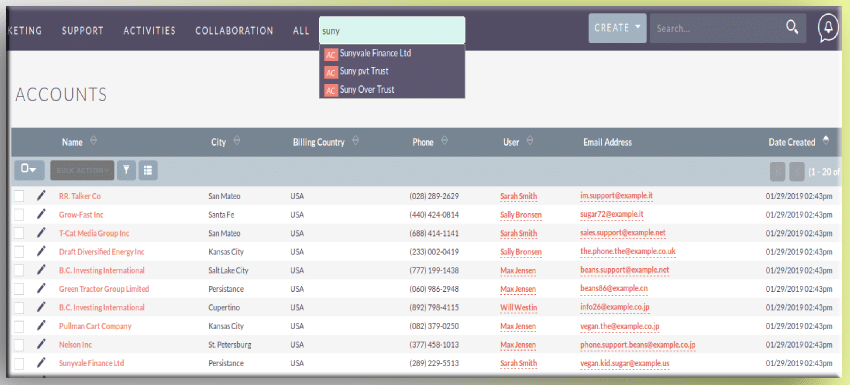This screenshot has width=850, height=385.
Task: Edit Green Tractor Group Limited pencil icon
Action: (x=41, y=288)
